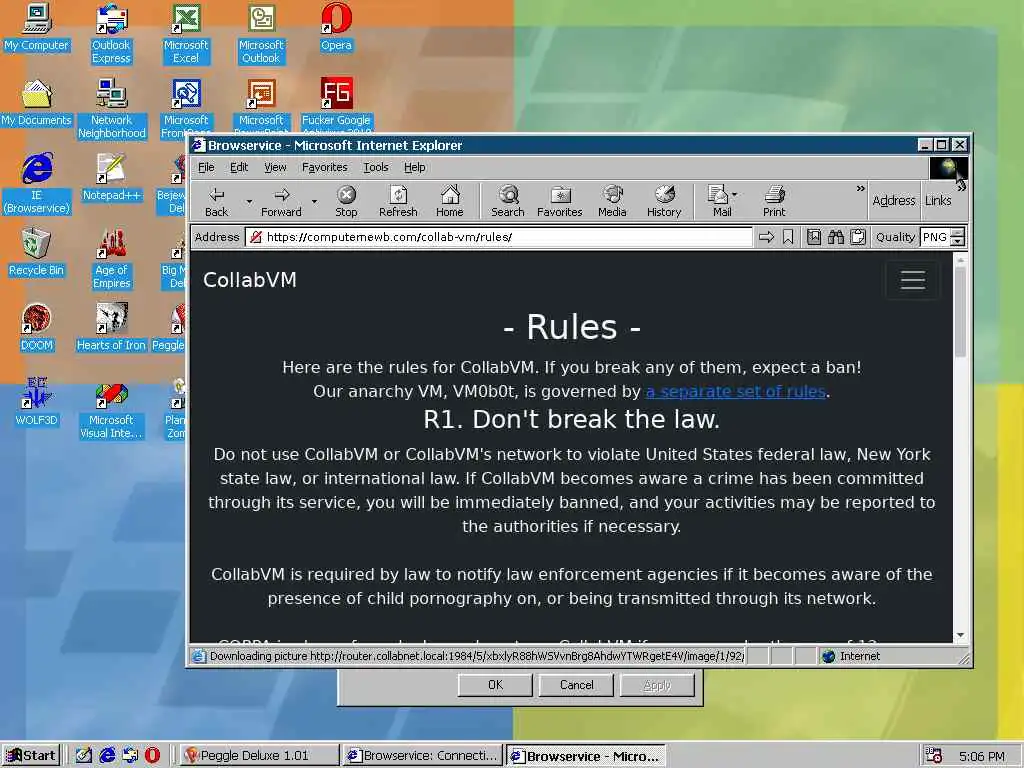1024x768 pixels.
Task: Click OK in the background dialog
Action: (x=495, y=685)
